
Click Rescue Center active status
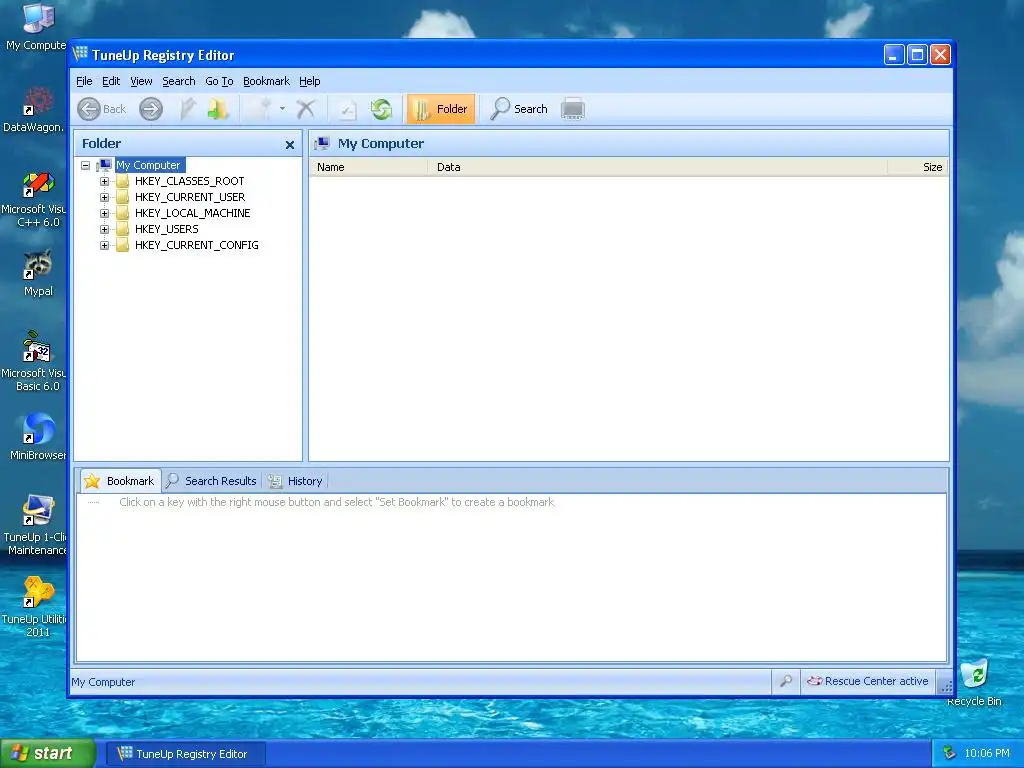(868, 681)
